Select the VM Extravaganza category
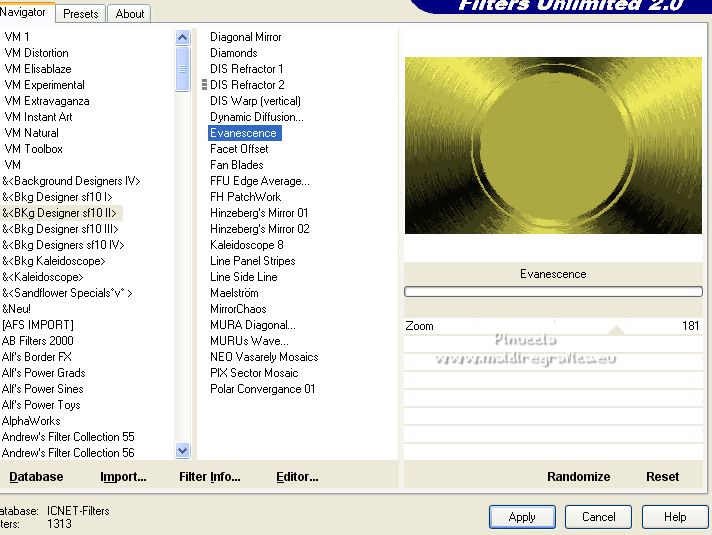Viewport: 712px width, 535px height. (x=47, y=101)
